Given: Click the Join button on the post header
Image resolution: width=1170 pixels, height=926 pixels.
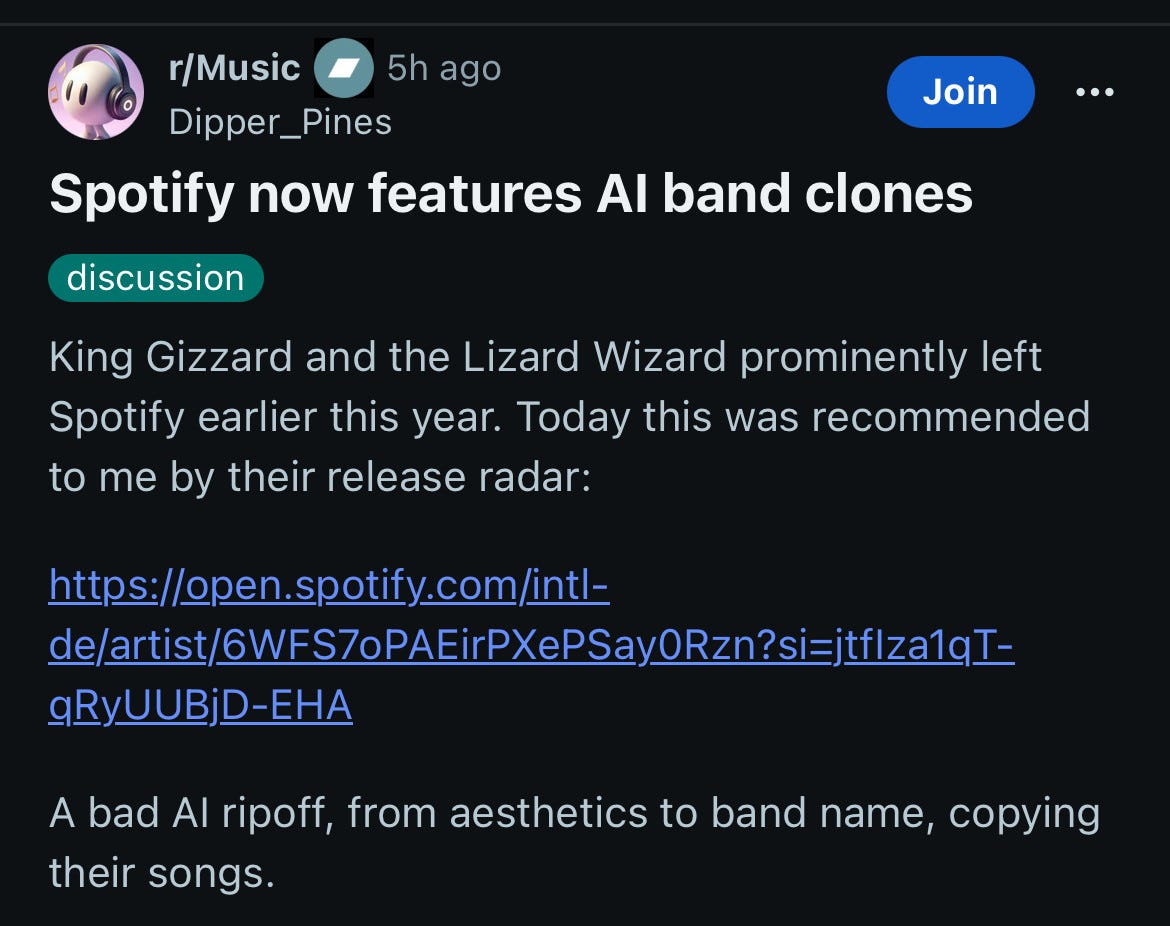Looking at the screenshot, I should [x=960, y=91].
